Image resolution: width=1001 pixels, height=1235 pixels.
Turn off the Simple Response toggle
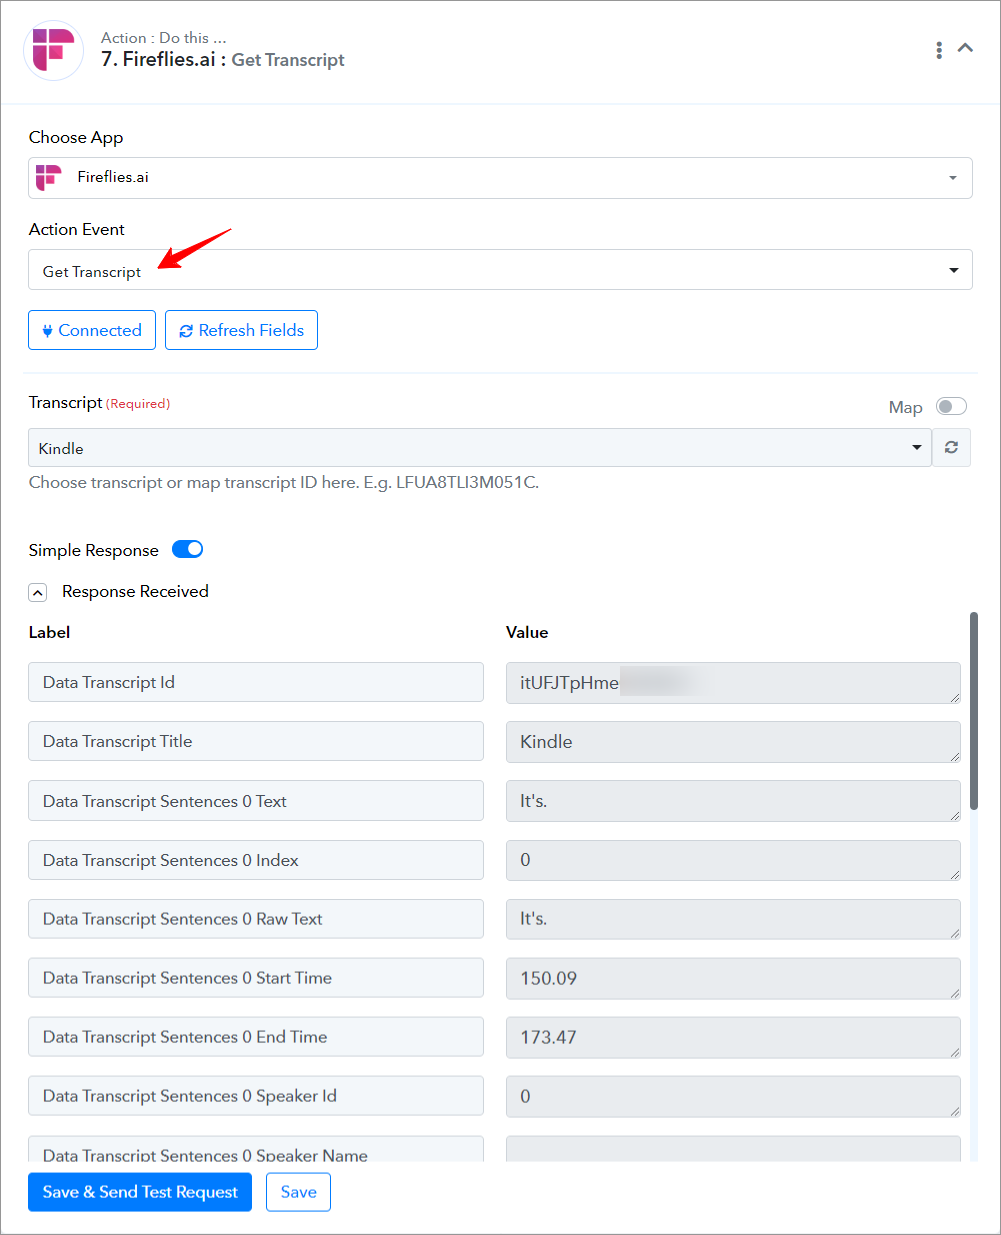click(188, 549)
